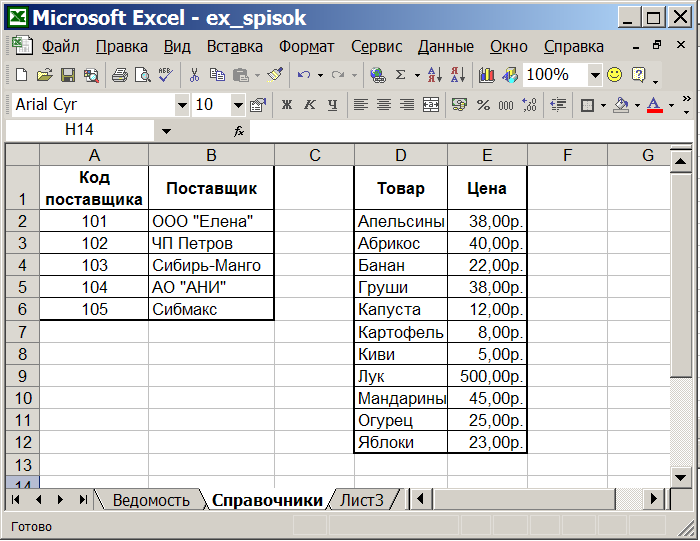Switch to the Ведомость sheet tab

pos(151,500)
